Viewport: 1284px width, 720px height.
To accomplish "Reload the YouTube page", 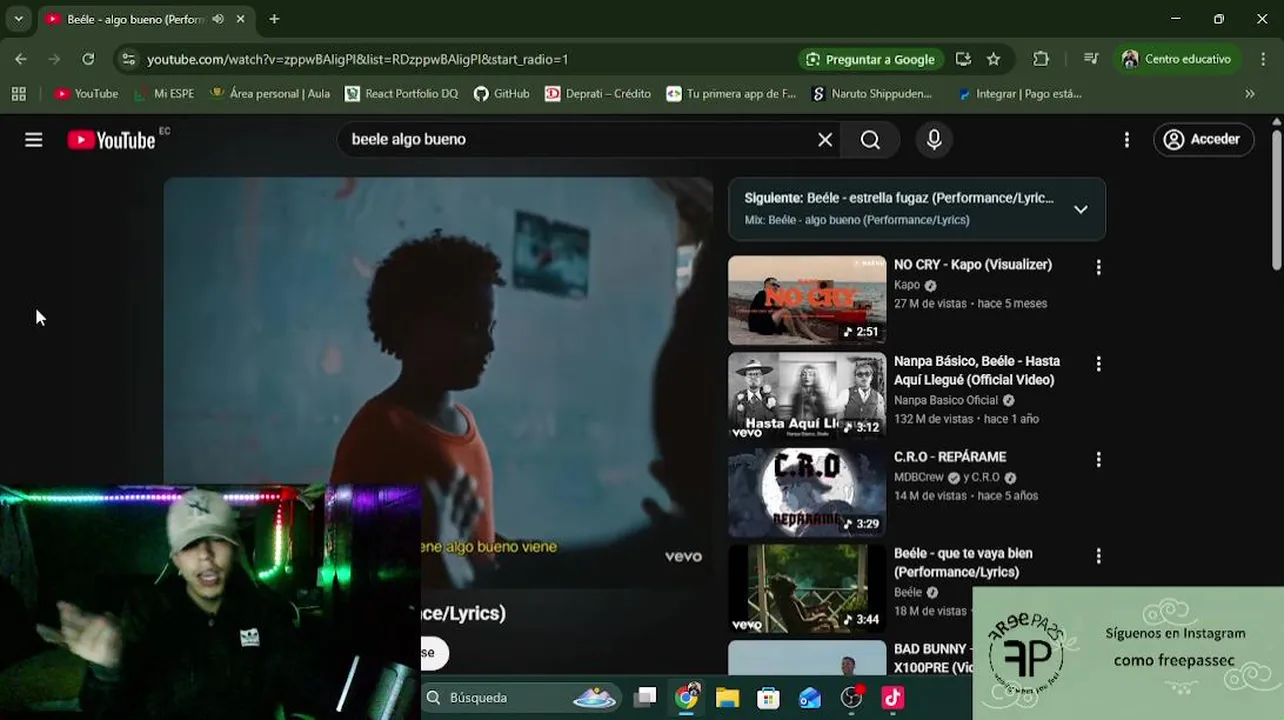I will coord(88,59).
